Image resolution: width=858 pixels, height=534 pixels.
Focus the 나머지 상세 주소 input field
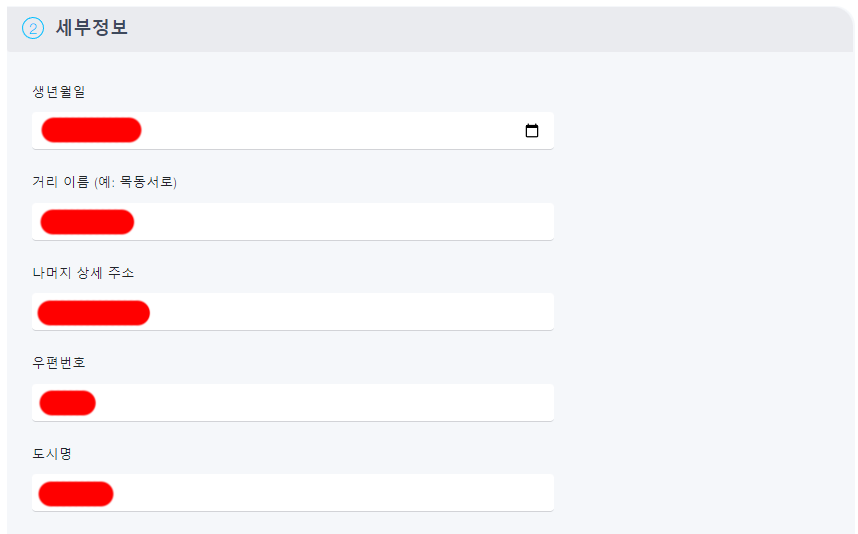pyautogui.click(x=293, y=312)
